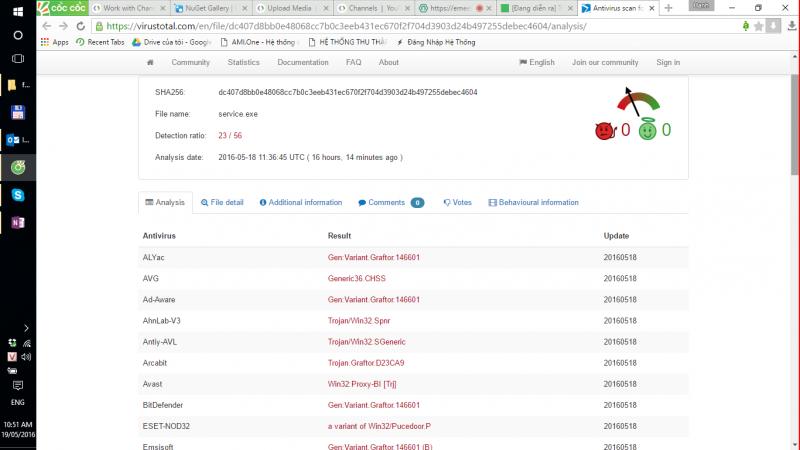Open Statistics in the navigation bar

coord(243,62)
